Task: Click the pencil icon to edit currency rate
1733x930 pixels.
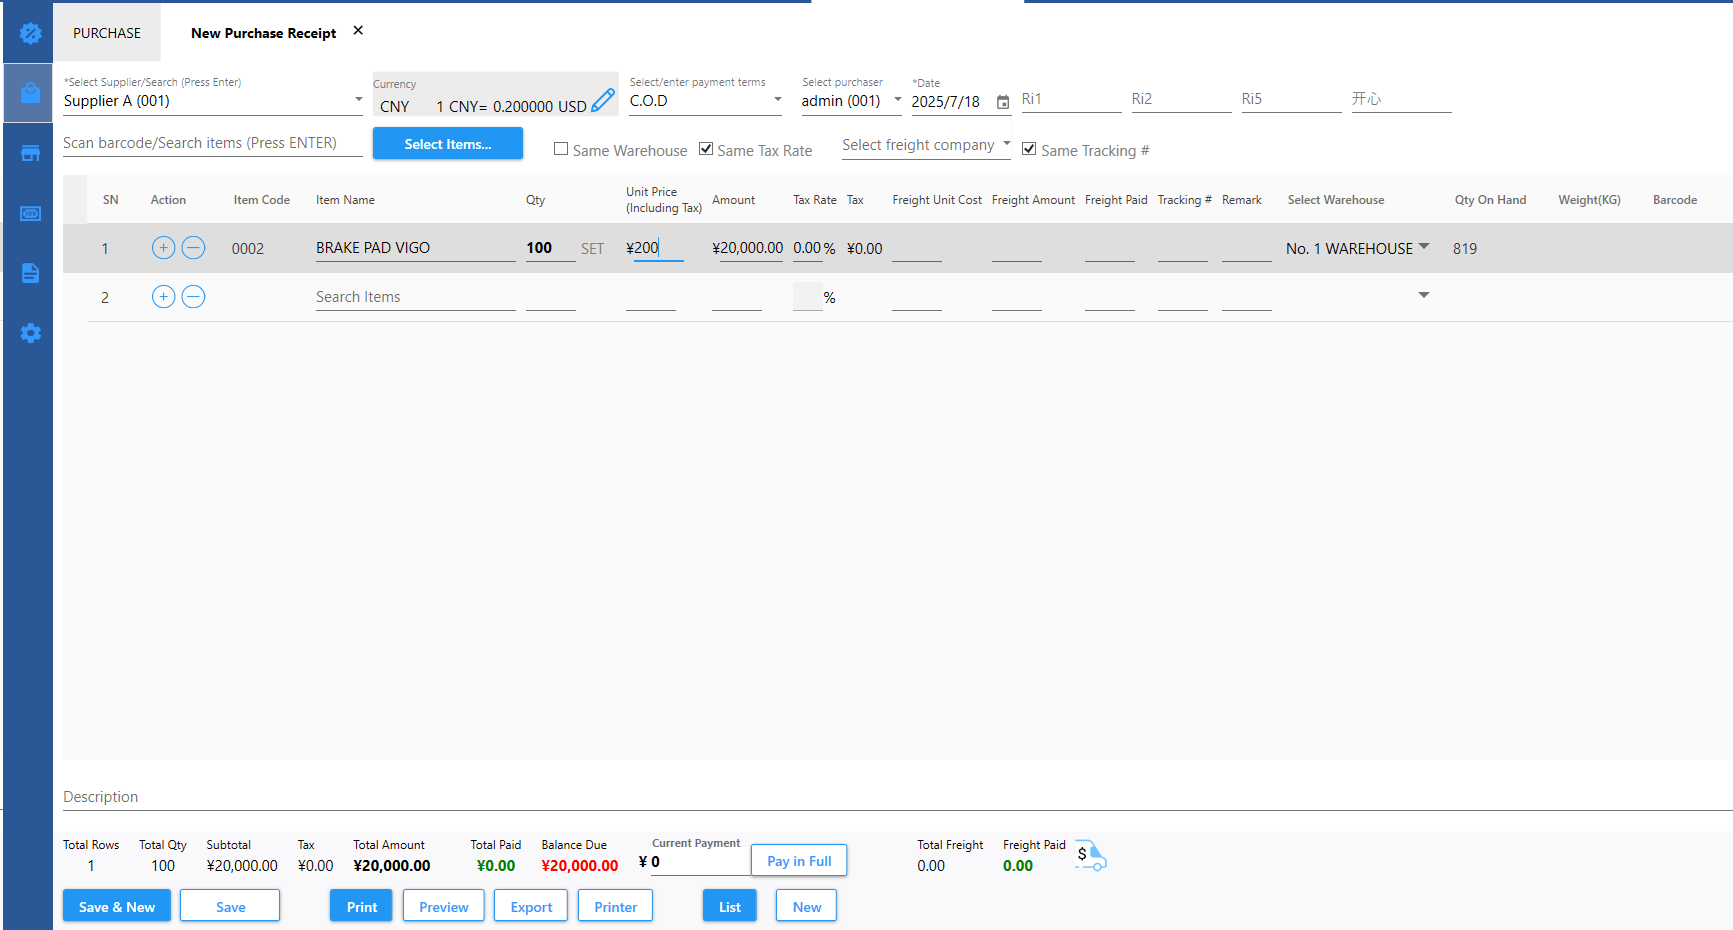Action: click(x=603, y=101)
